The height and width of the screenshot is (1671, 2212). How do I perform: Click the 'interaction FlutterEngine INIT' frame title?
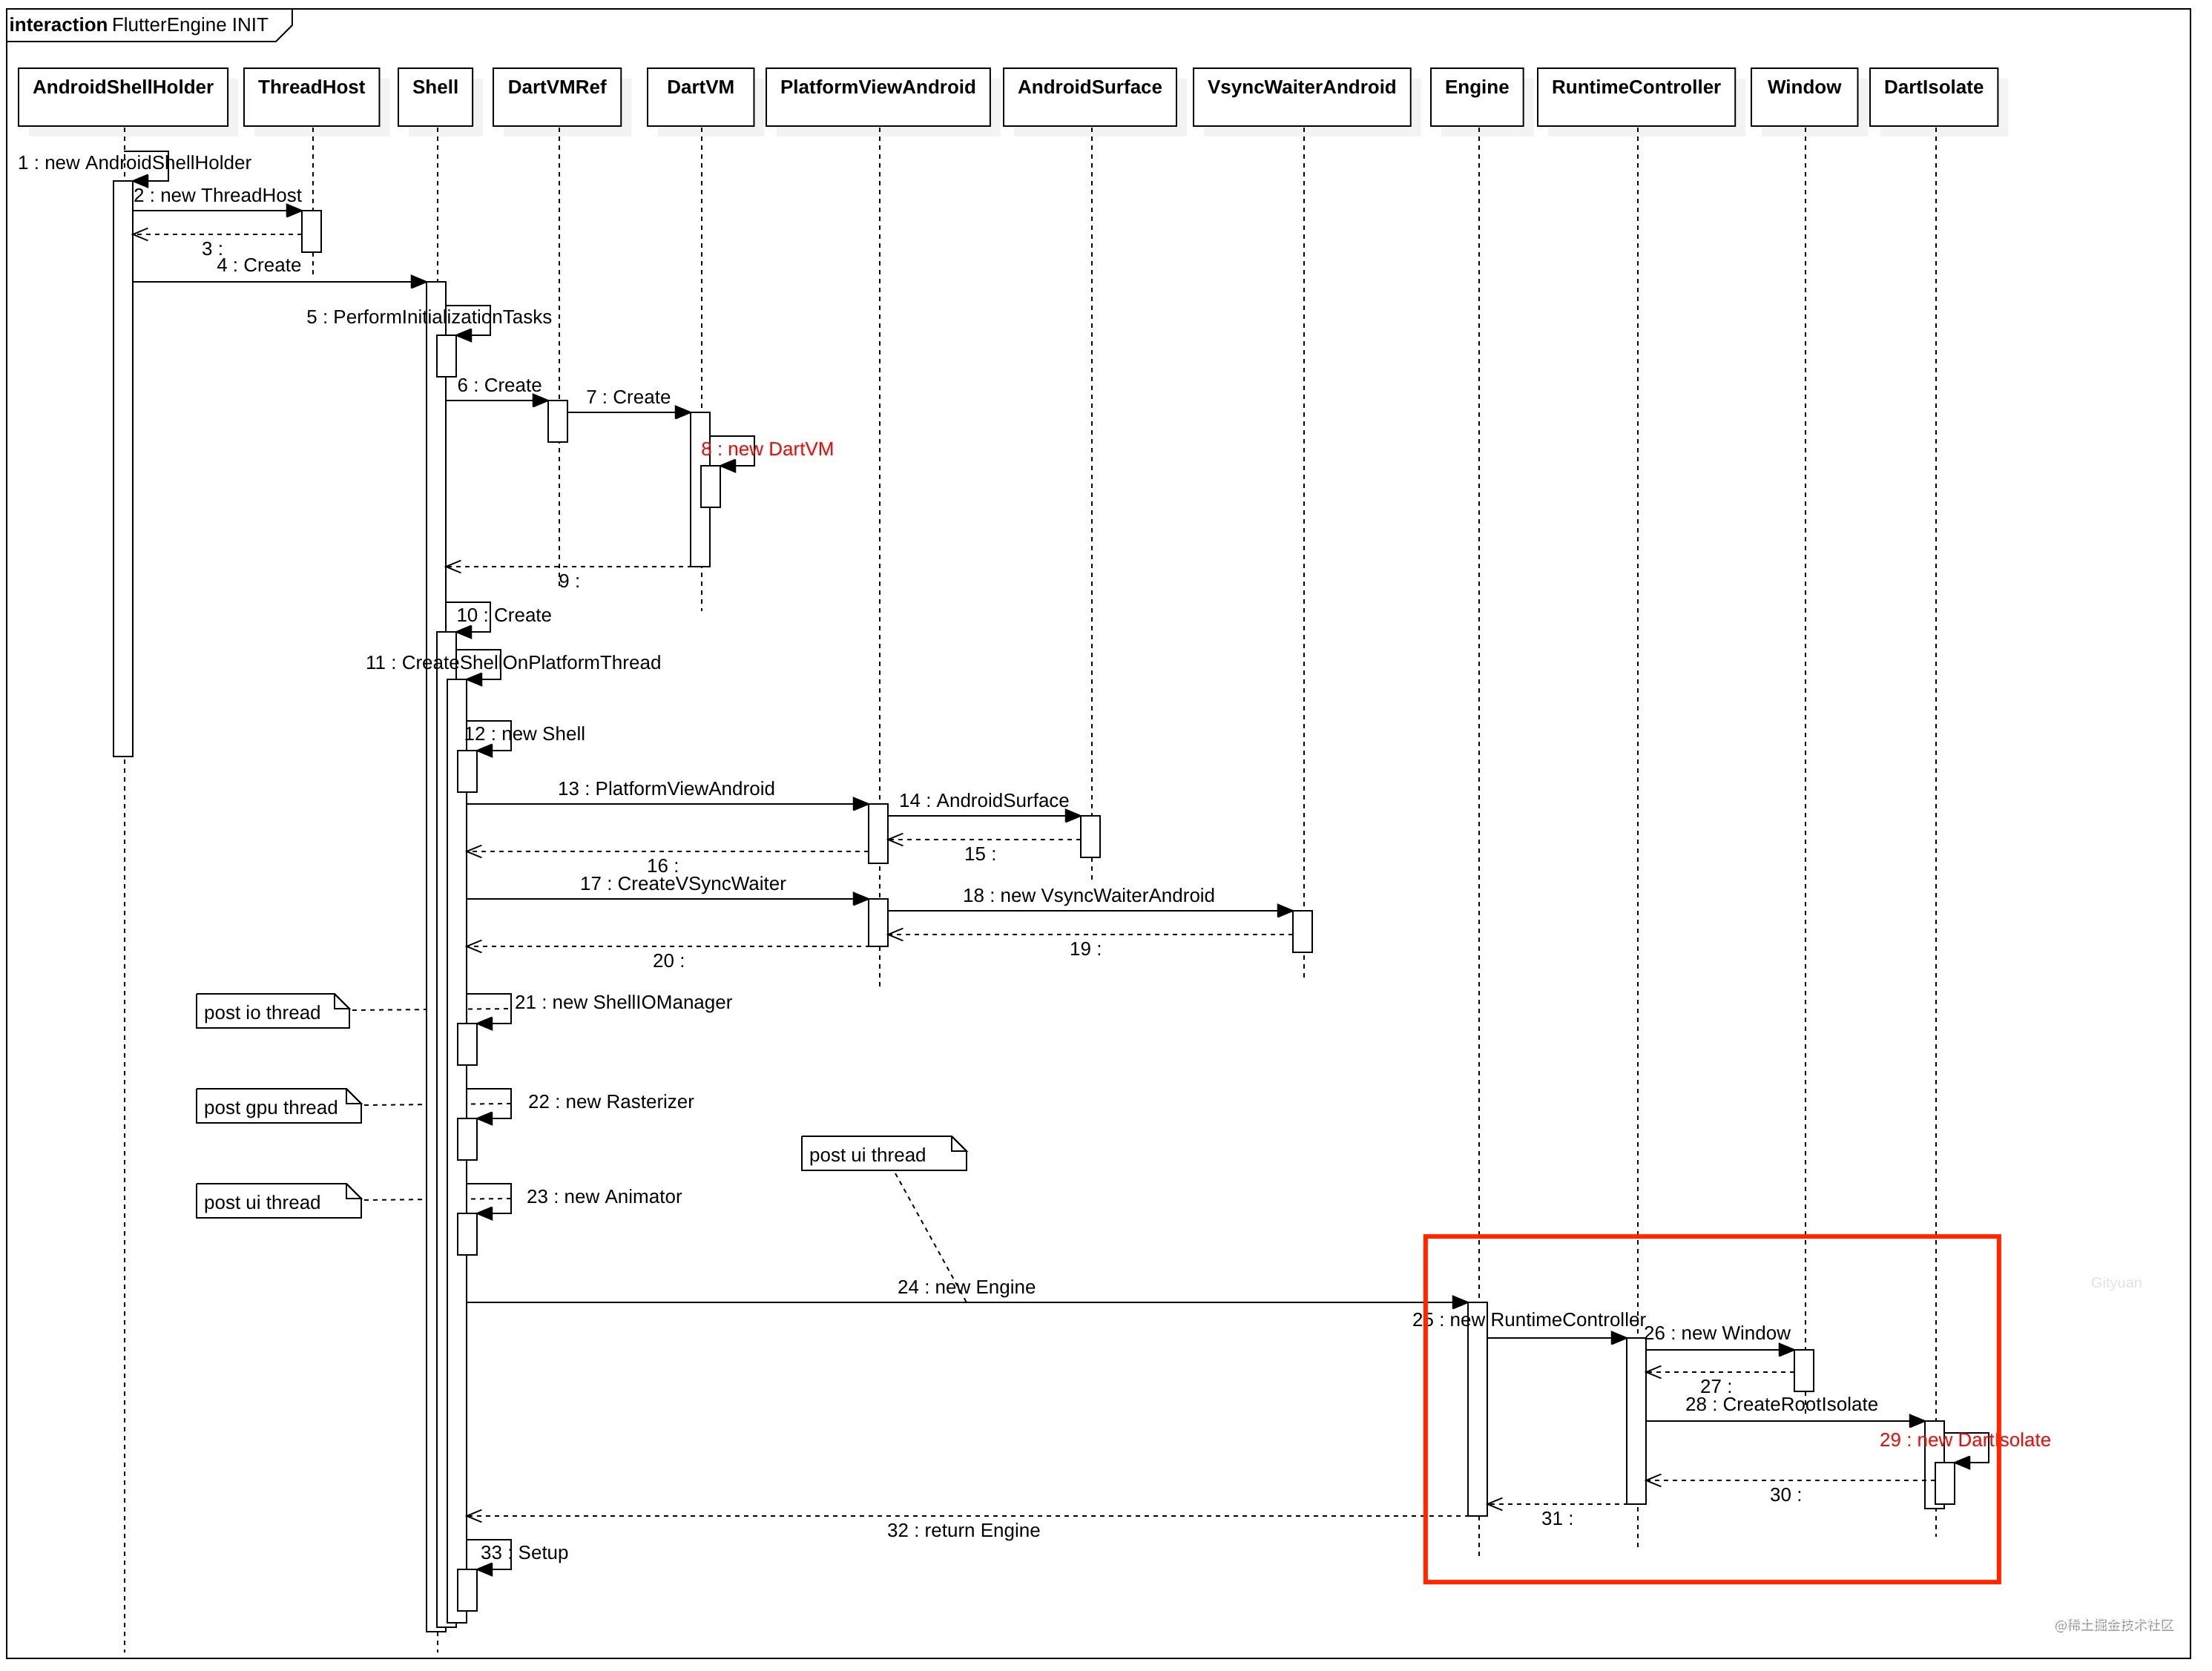140,25
